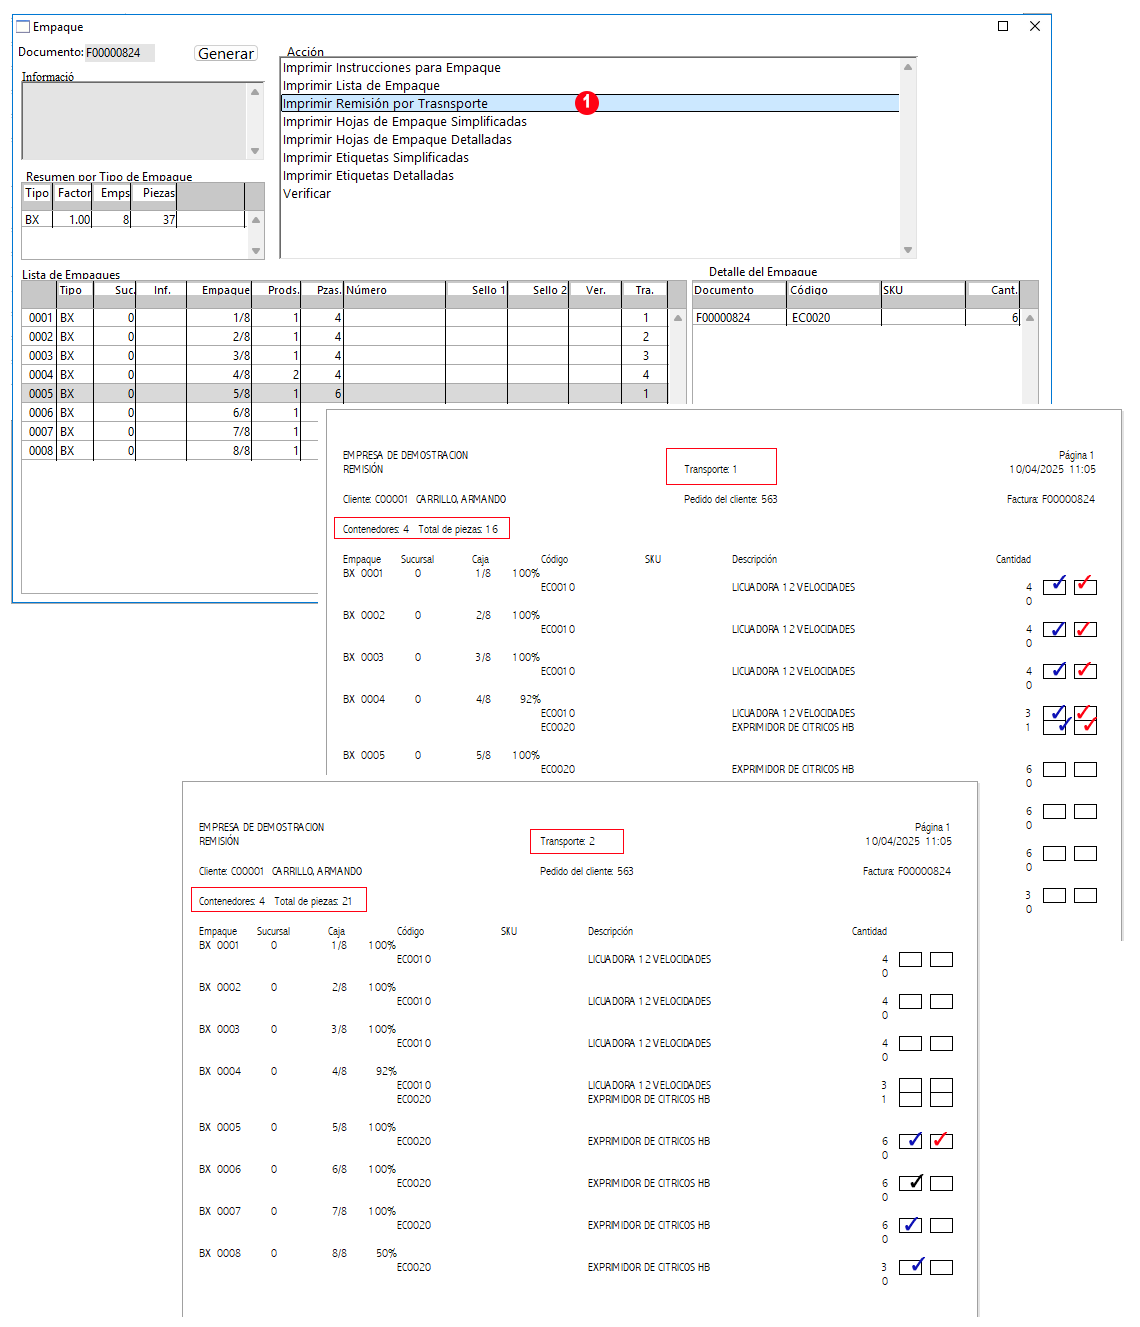Click the Resumen por Tipo up scroll arrow
Viewport: 1140px width, 1327px height.
coord(256,220)
